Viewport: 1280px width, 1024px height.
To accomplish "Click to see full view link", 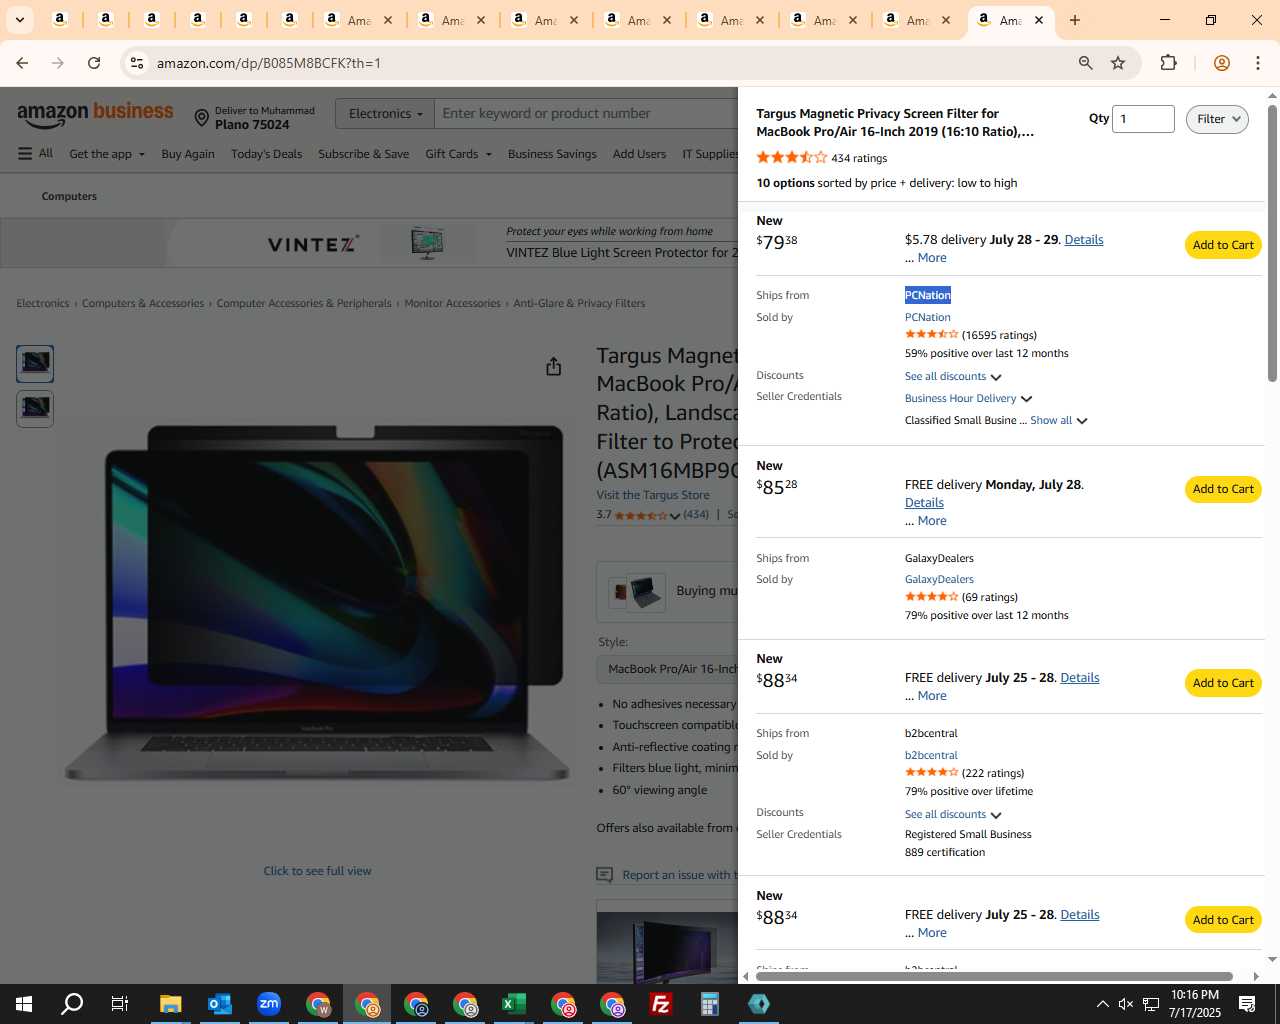I will tap(317, 871).
